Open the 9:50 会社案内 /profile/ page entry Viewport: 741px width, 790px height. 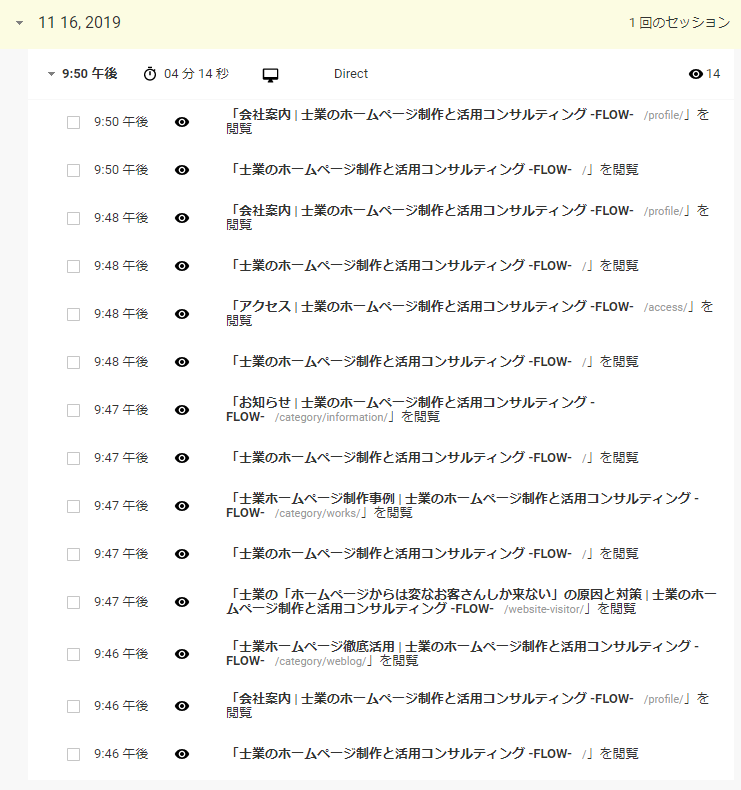coord(467,121)
